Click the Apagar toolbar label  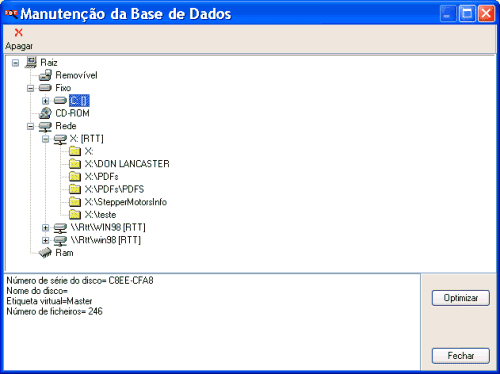(19, 46)
